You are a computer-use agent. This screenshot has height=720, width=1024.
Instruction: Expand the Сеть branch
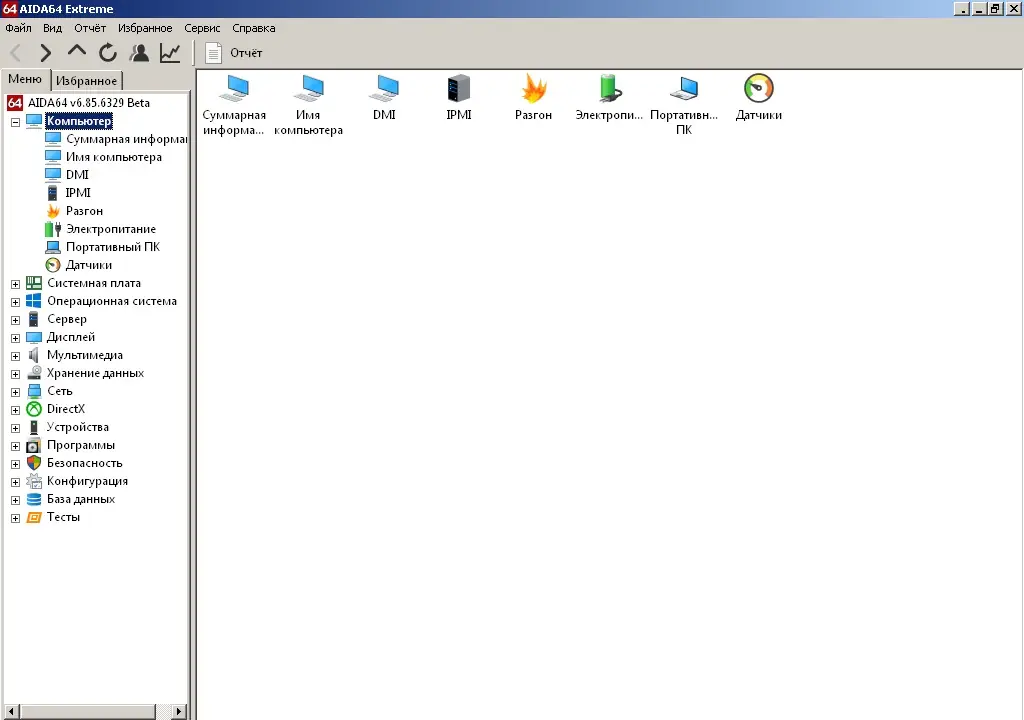pos(15,392)
